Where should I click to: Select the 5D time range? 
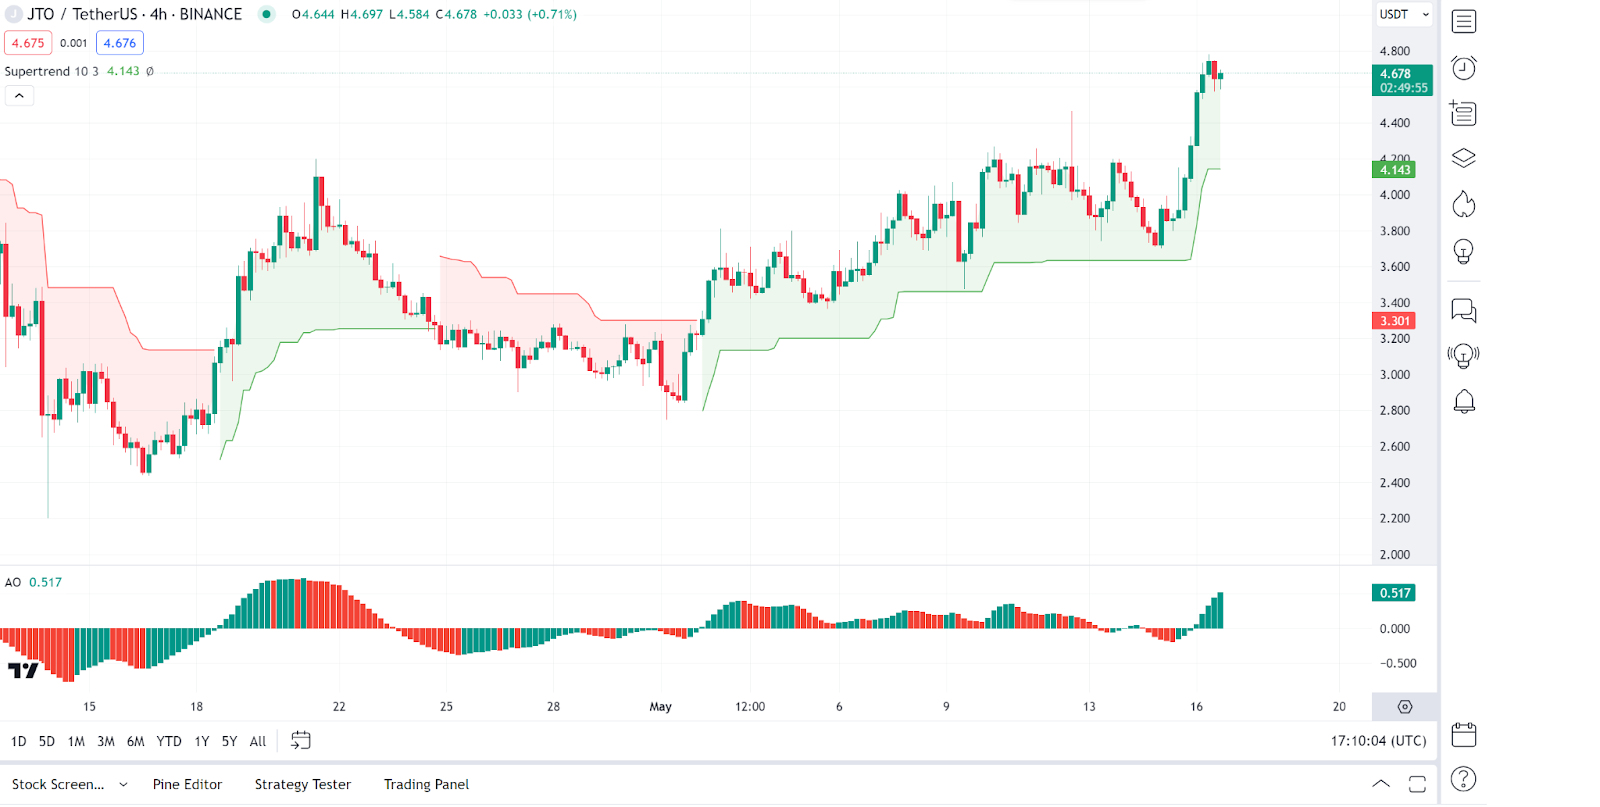pos(47,742)
